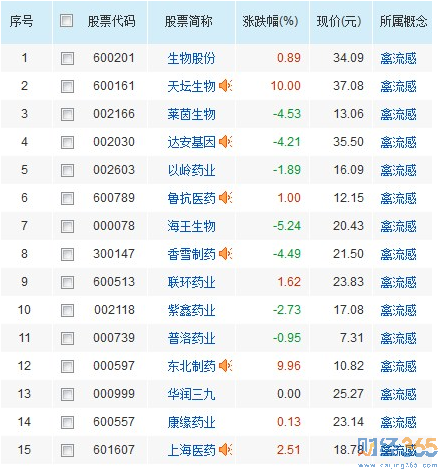This screenshot has height=469, width=438.
Task: Open the 普洛药业 stock link
Action: click(191, 338)
